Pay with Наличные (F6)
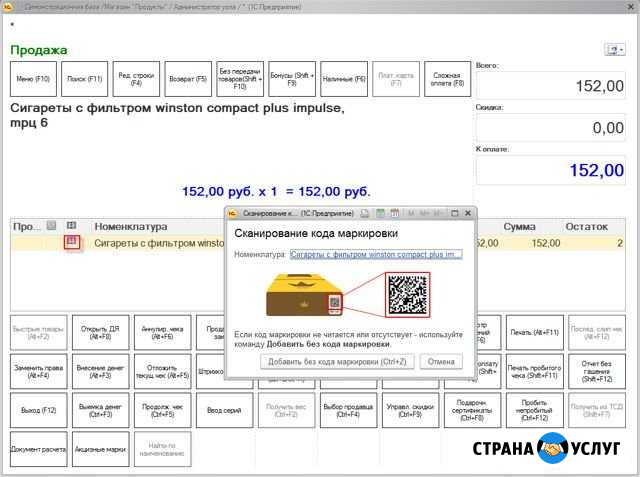This screenshot has height=477, width=640. [344, 79]
